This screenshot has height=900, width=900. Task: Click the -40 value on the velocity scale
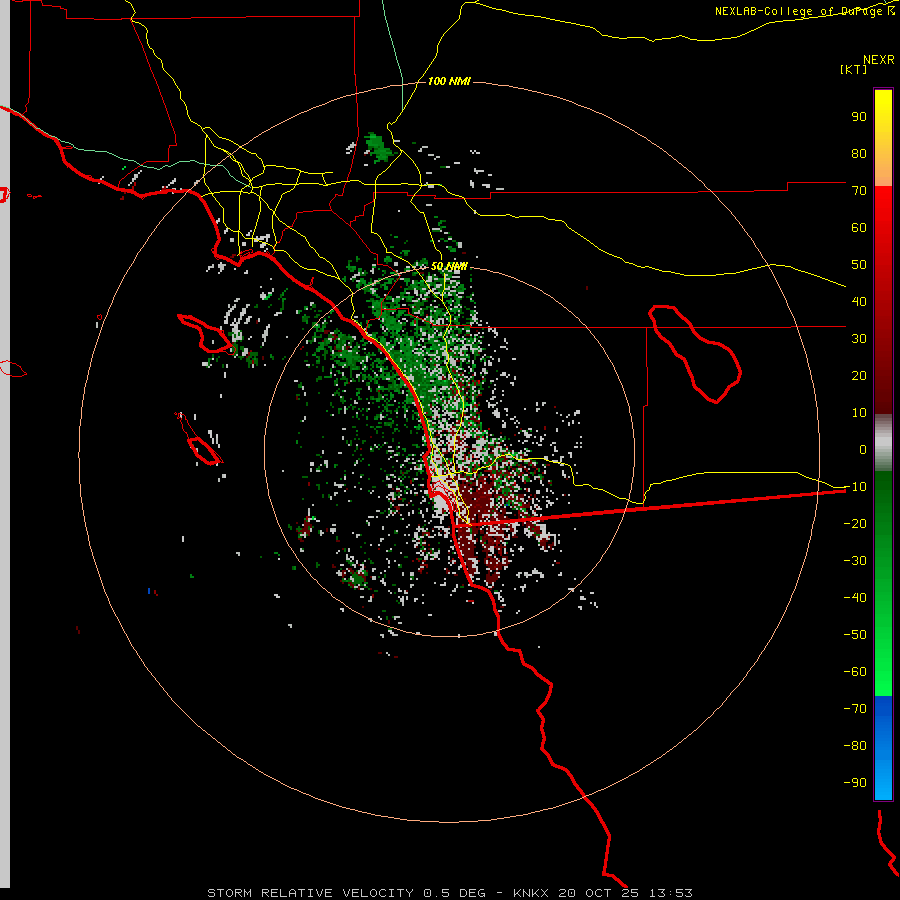pos(855,598)
